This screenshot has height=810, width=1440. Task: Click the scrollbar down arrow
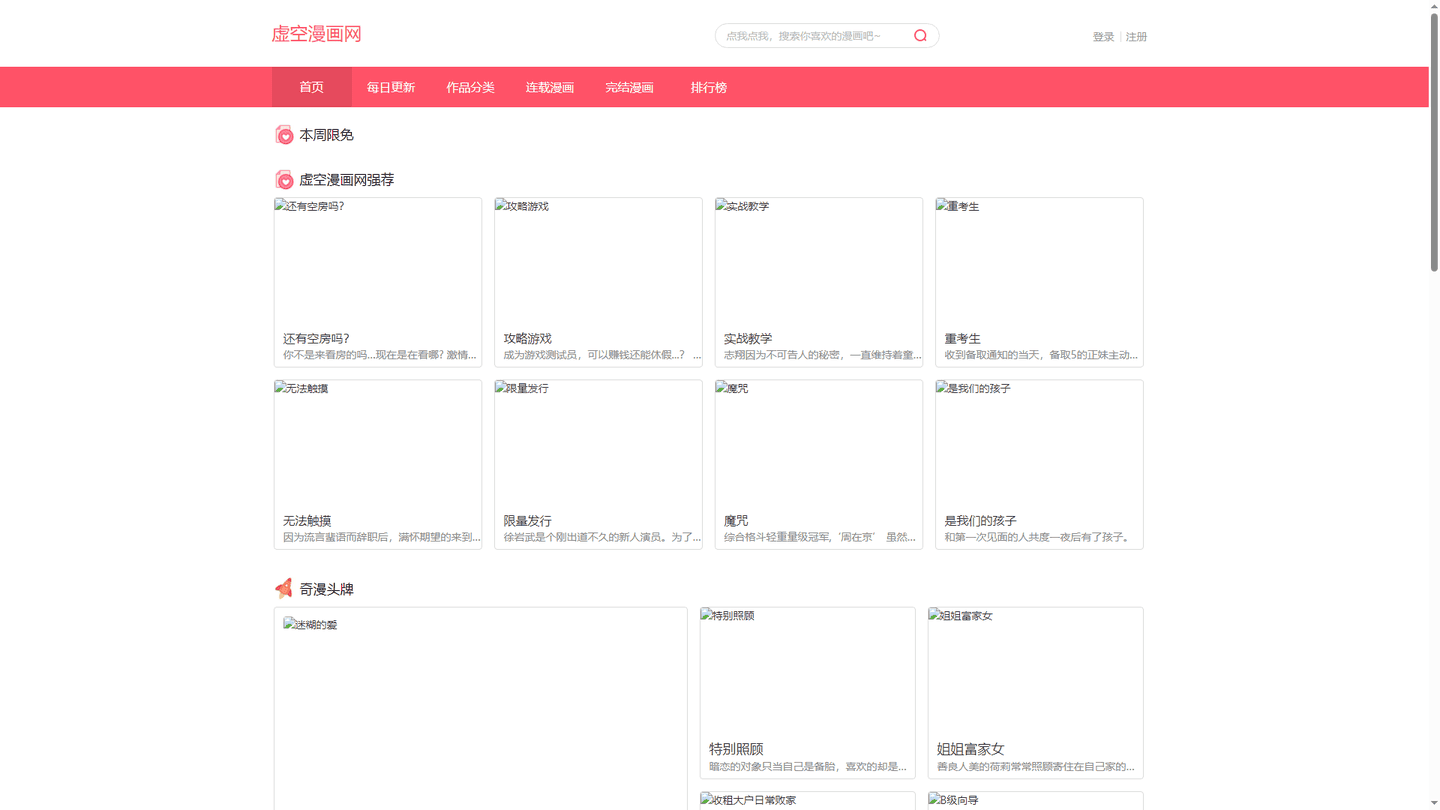[x=1434, y=803]
